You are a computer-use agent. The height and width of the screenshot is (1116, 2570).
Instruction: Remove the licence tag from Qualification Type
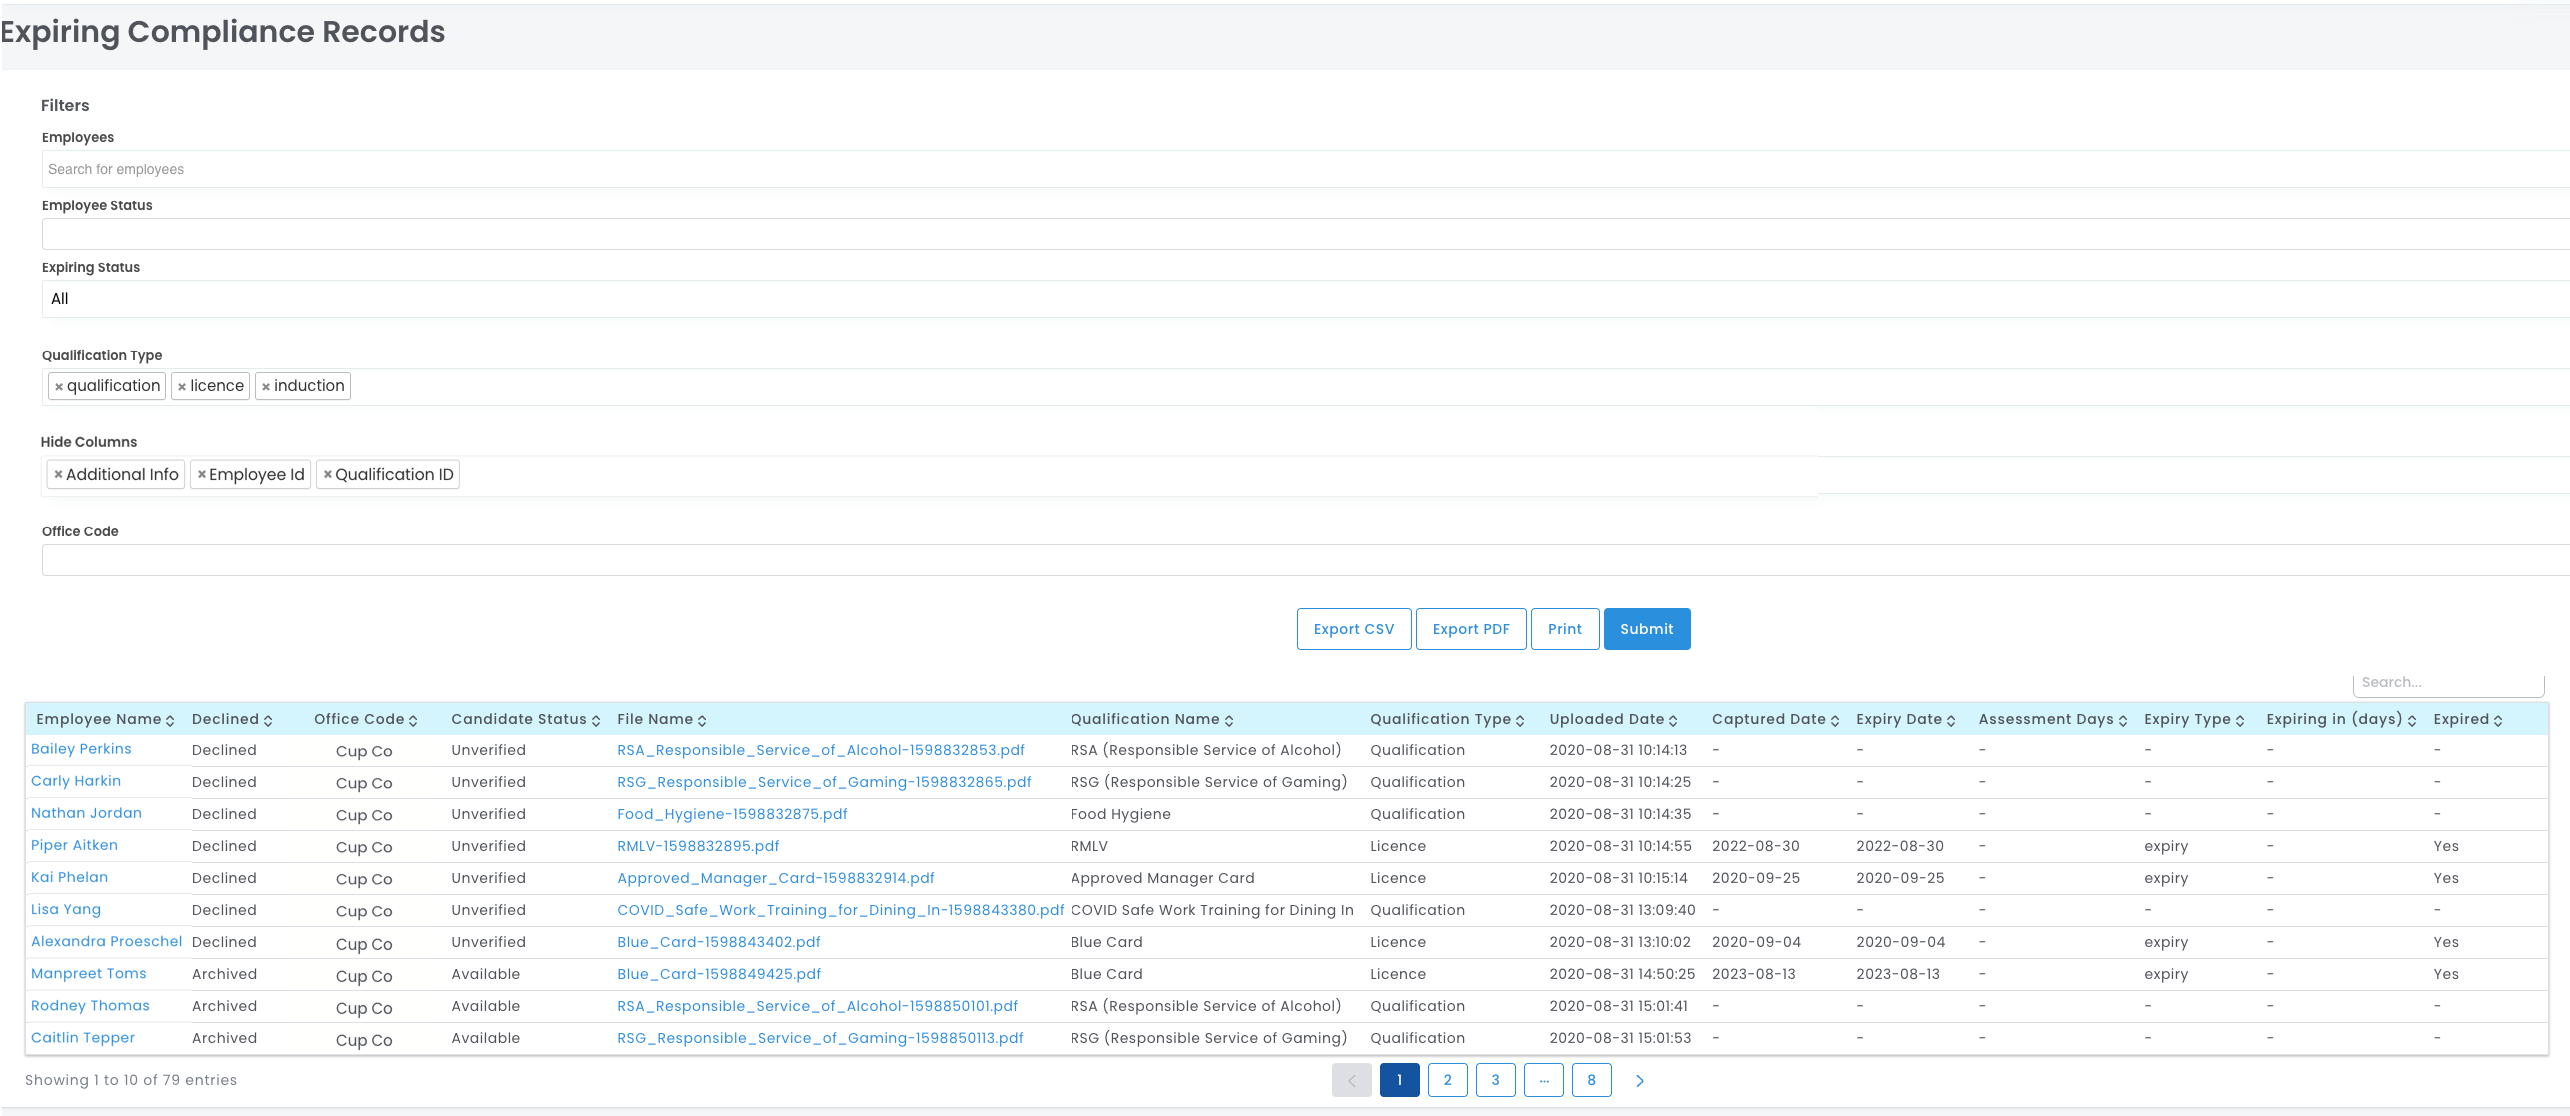pos(182,387)
